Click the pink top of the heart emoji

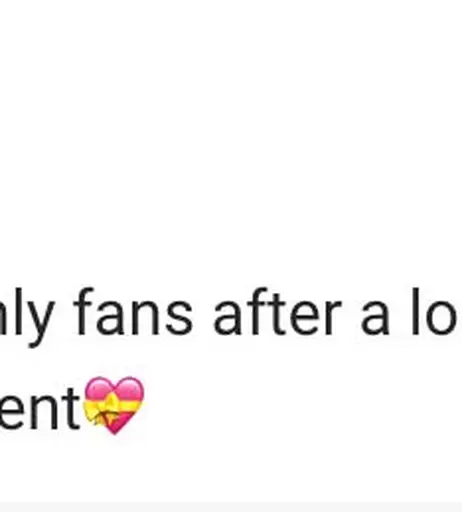[x=114, y=388]
